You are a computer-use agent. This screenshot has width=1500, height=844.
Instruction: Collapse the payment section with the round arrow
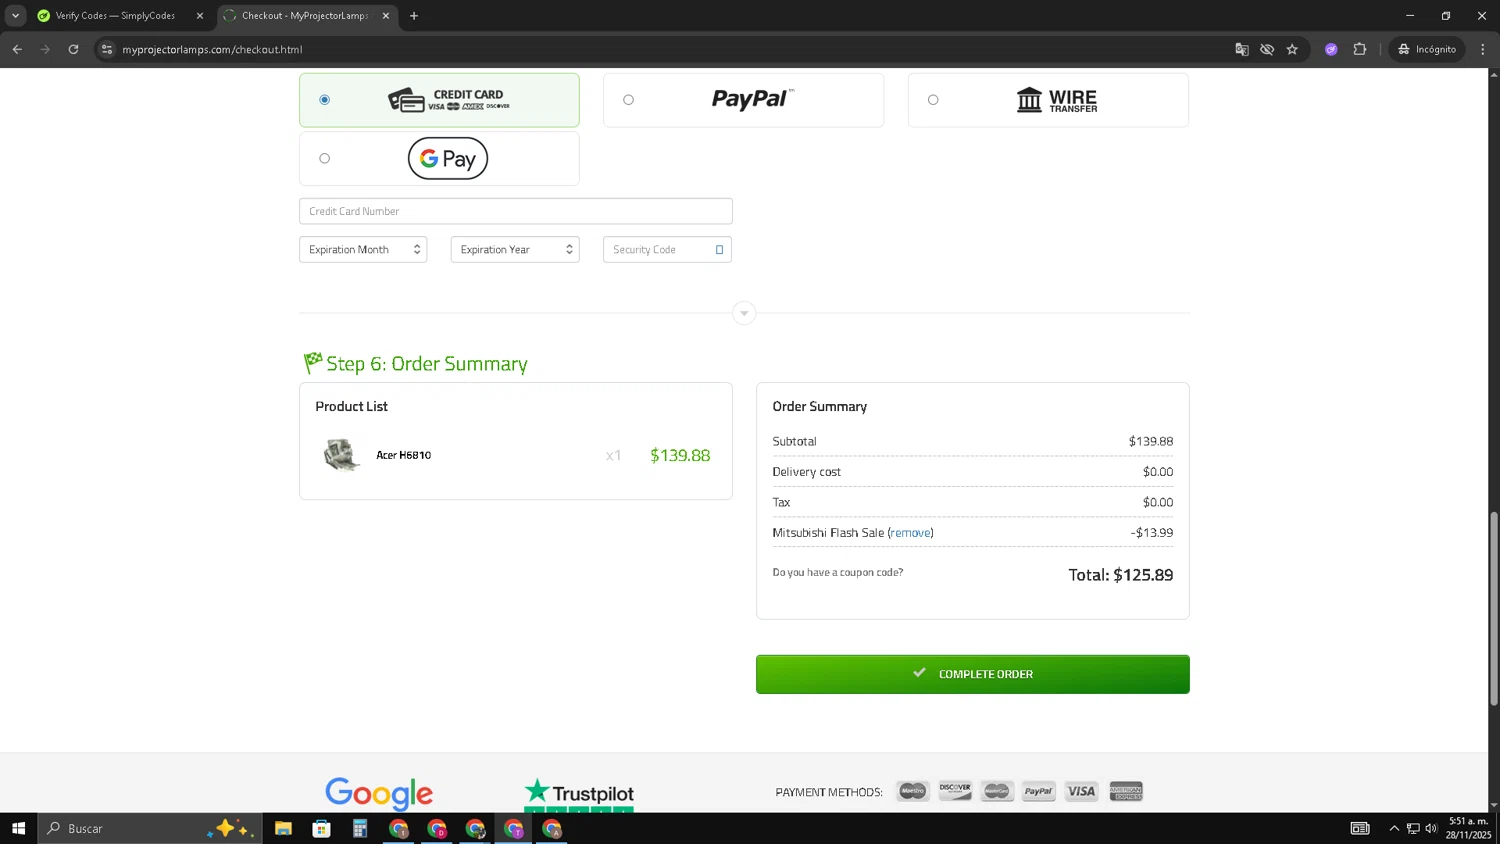tap(744, 313)
